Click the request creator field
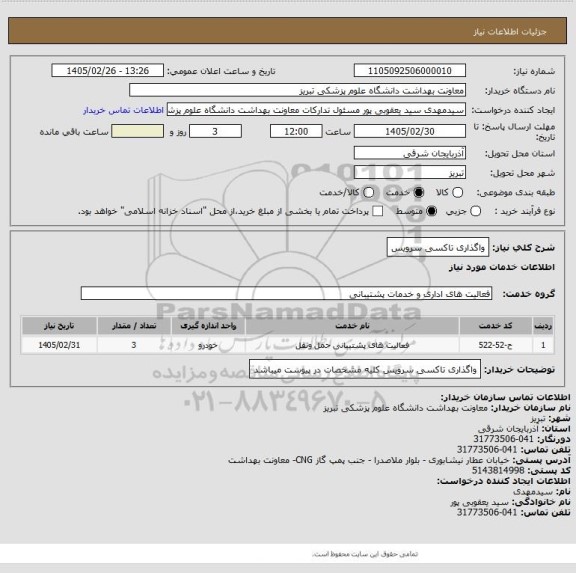 316,110
